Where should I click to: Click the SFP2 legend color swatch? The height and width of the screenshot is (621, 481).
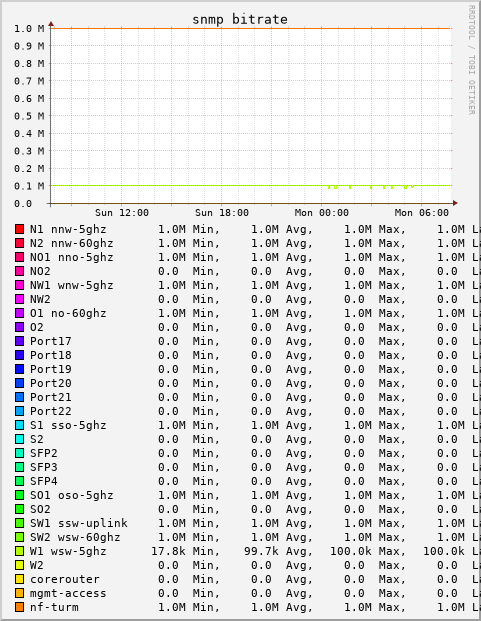[x=19, y=453]
